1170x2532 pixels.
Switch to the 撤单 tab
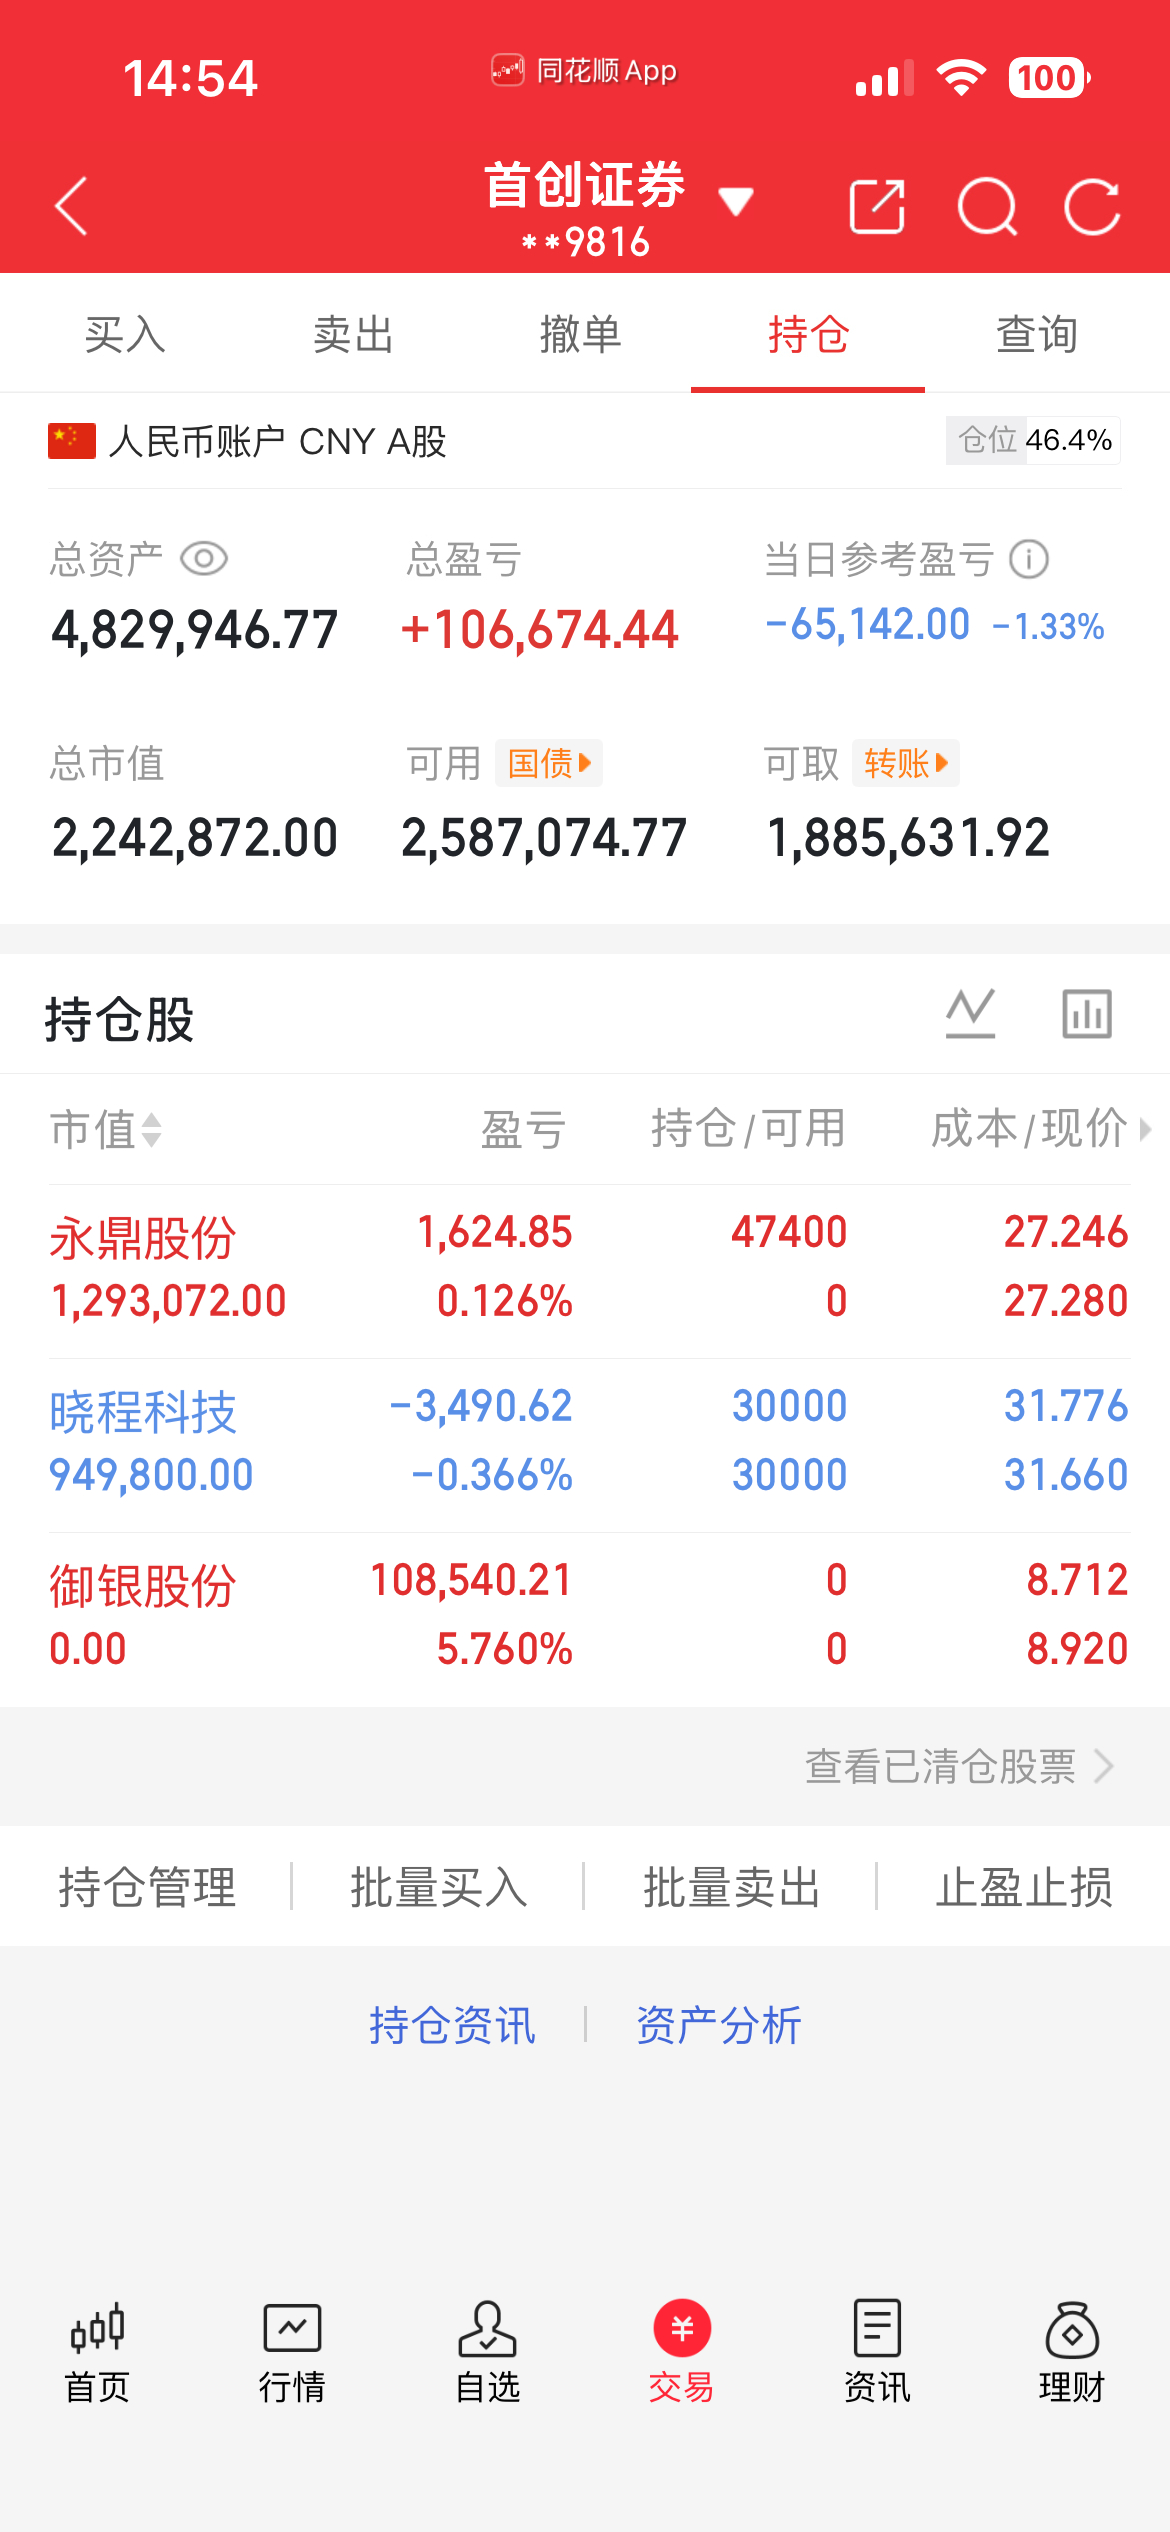point(581,334)
